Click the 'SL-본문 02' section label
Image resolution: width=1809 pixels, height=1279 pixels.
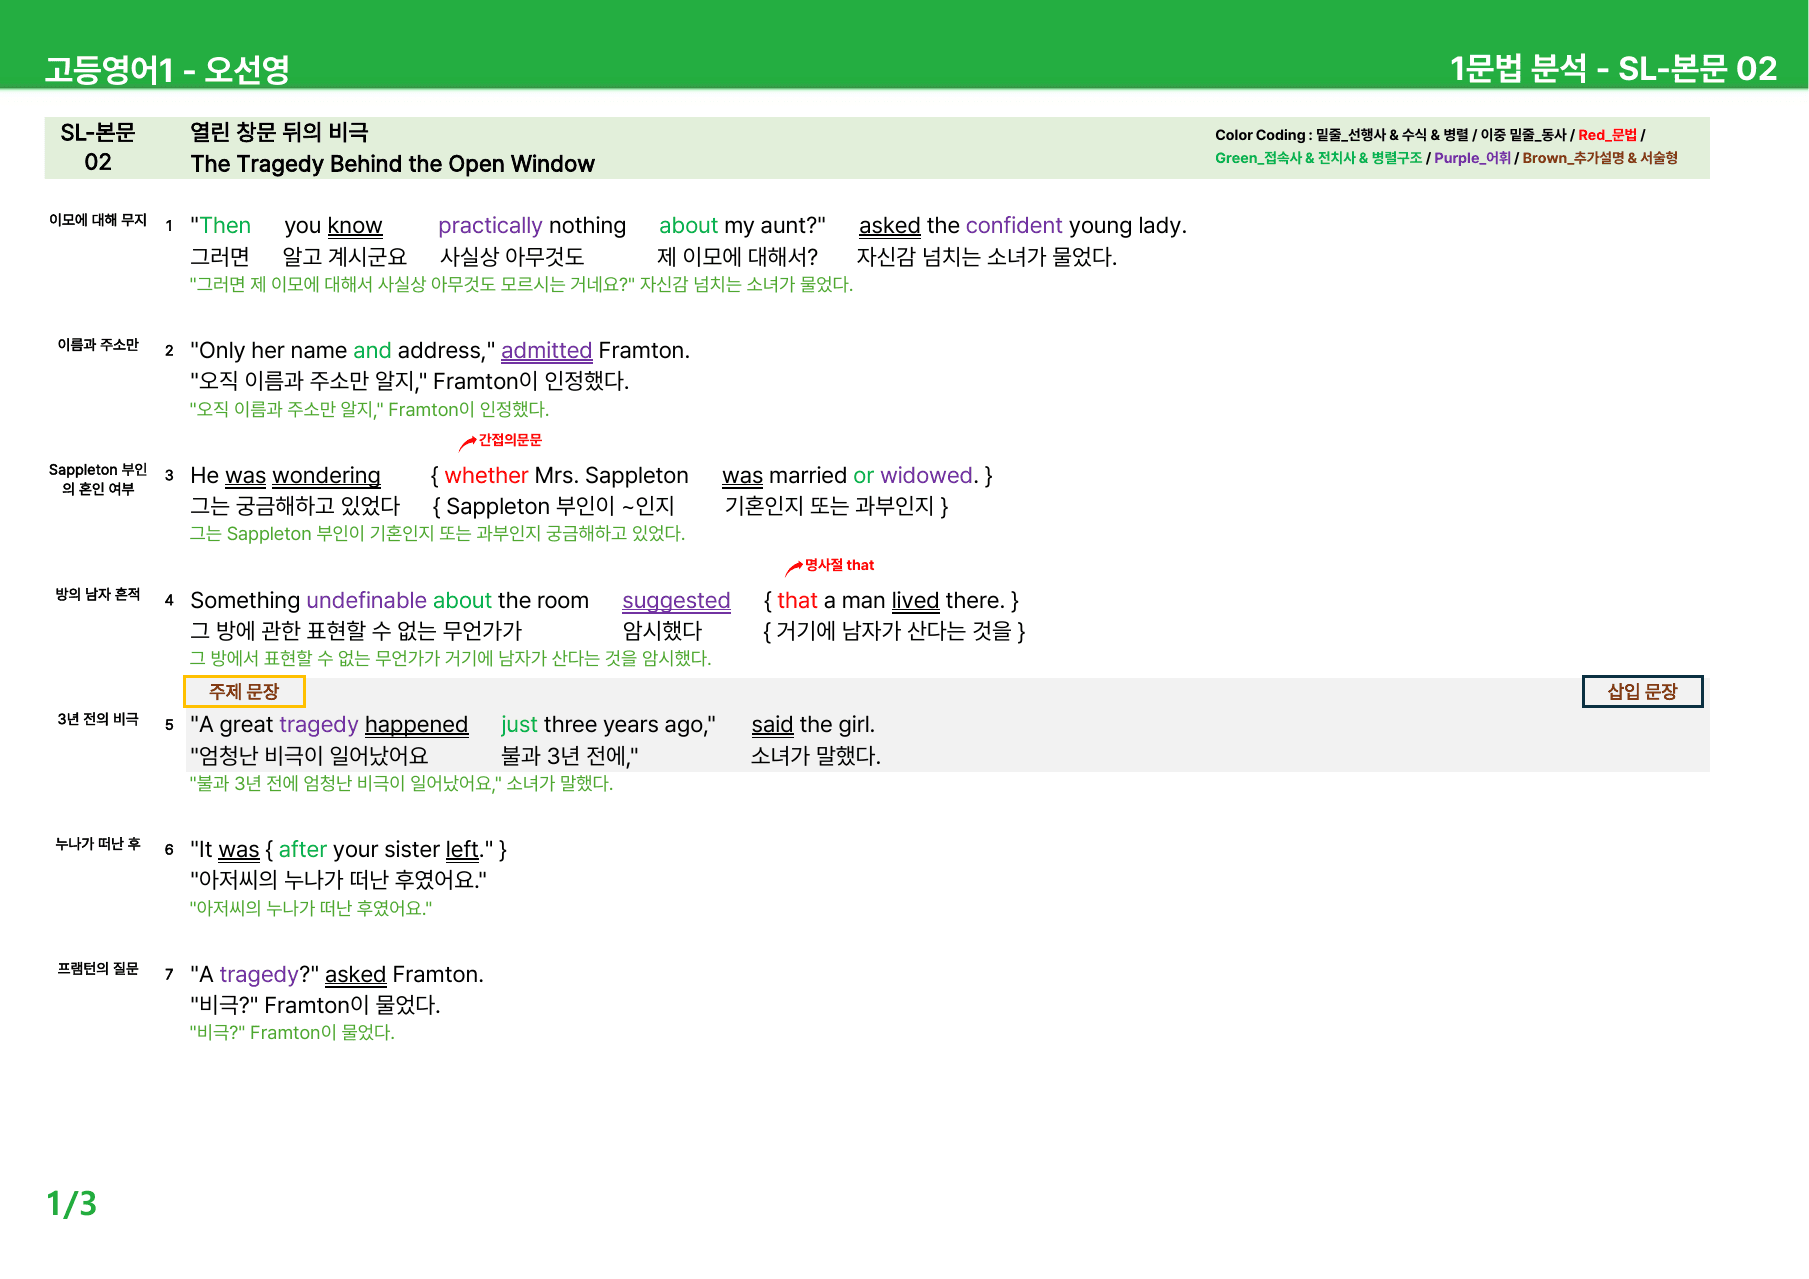click(98, 147)
